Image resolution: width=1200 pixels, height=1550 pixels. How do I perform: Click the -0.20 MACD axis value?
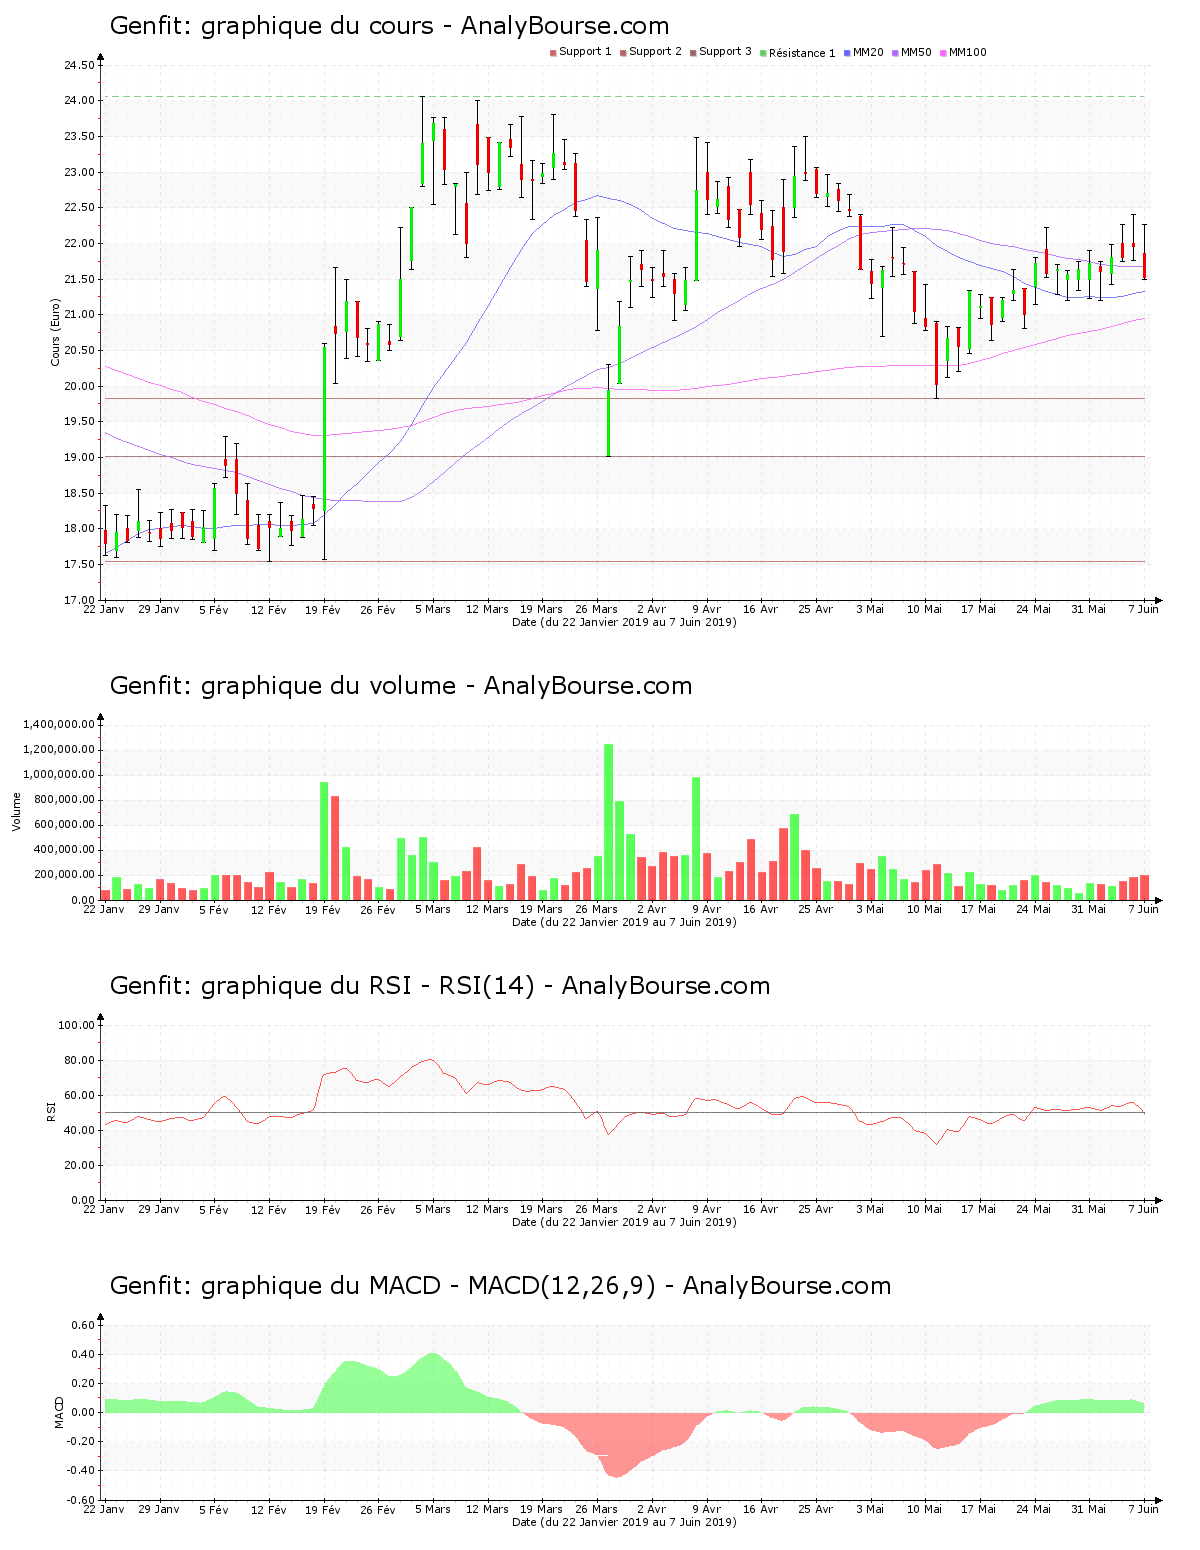click(x=81, y=1441)
